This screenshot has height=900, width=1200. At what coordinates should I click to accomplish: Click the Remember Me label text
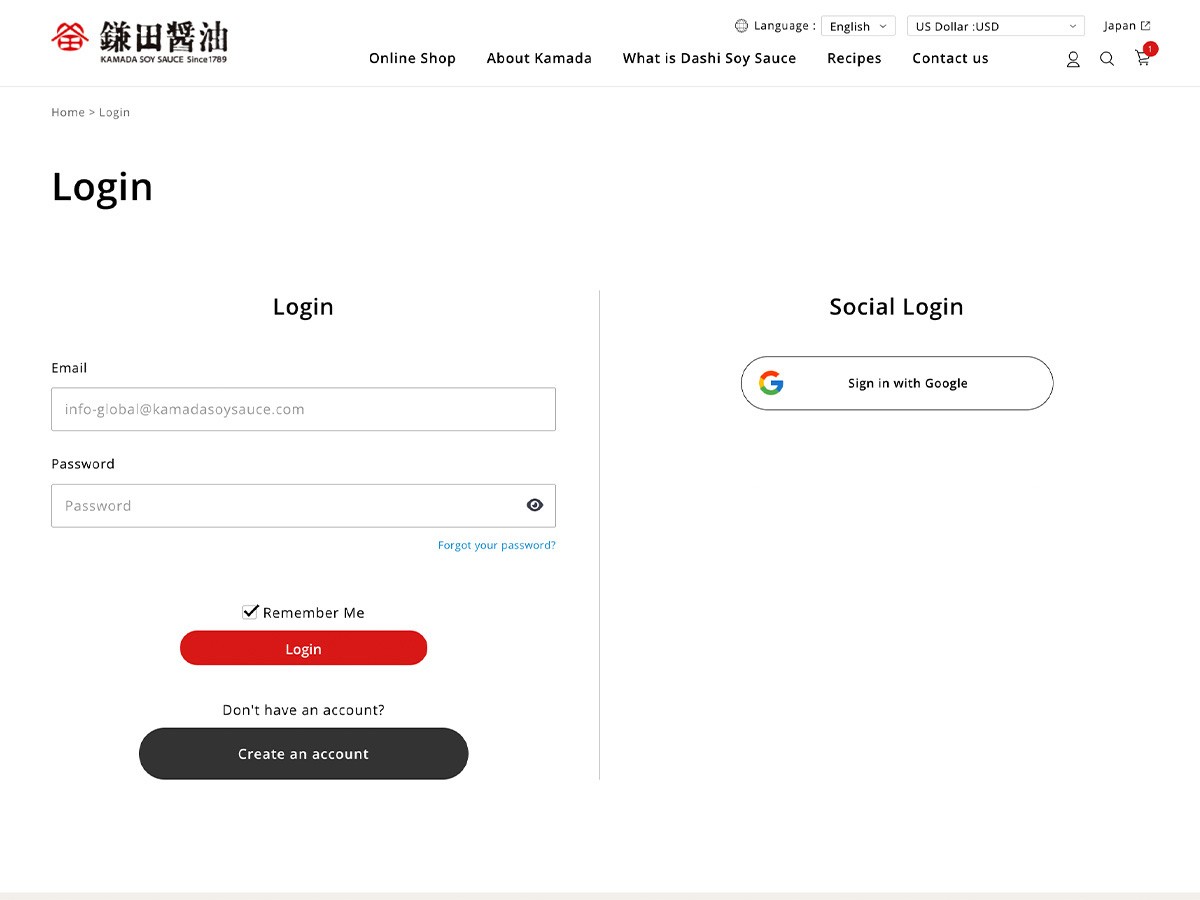point(314,613)
